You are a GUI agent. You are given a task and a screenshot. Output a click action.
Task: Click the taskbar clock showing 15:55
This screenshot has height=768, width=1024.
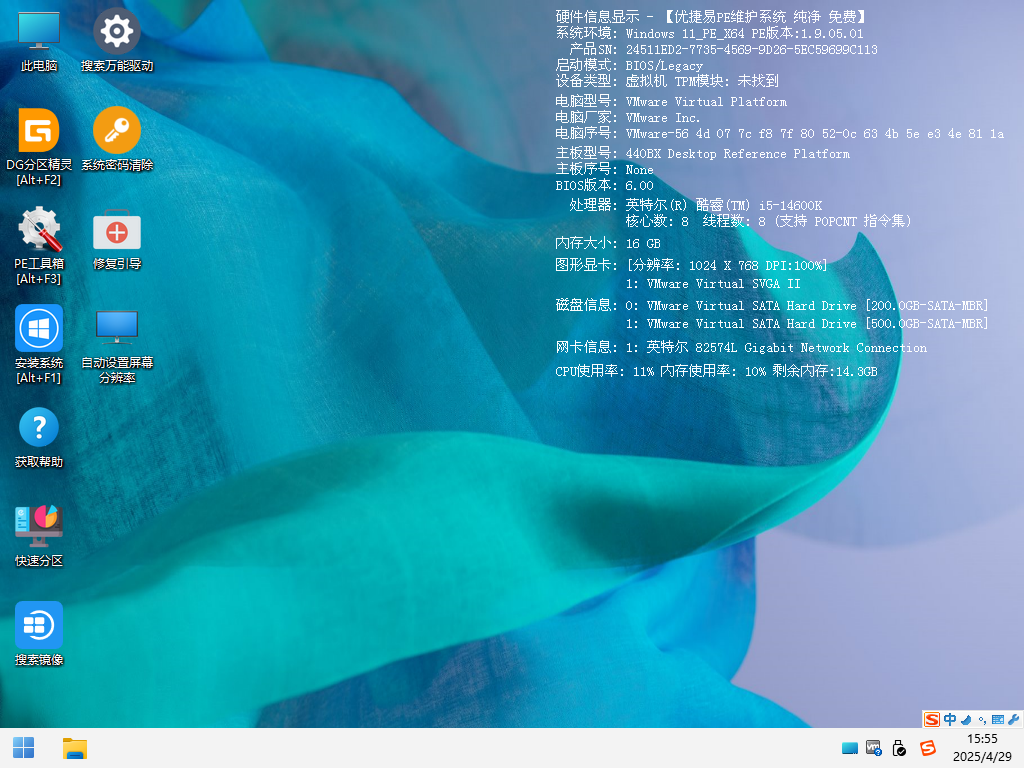pyautogui.click(x=982, y=748)
